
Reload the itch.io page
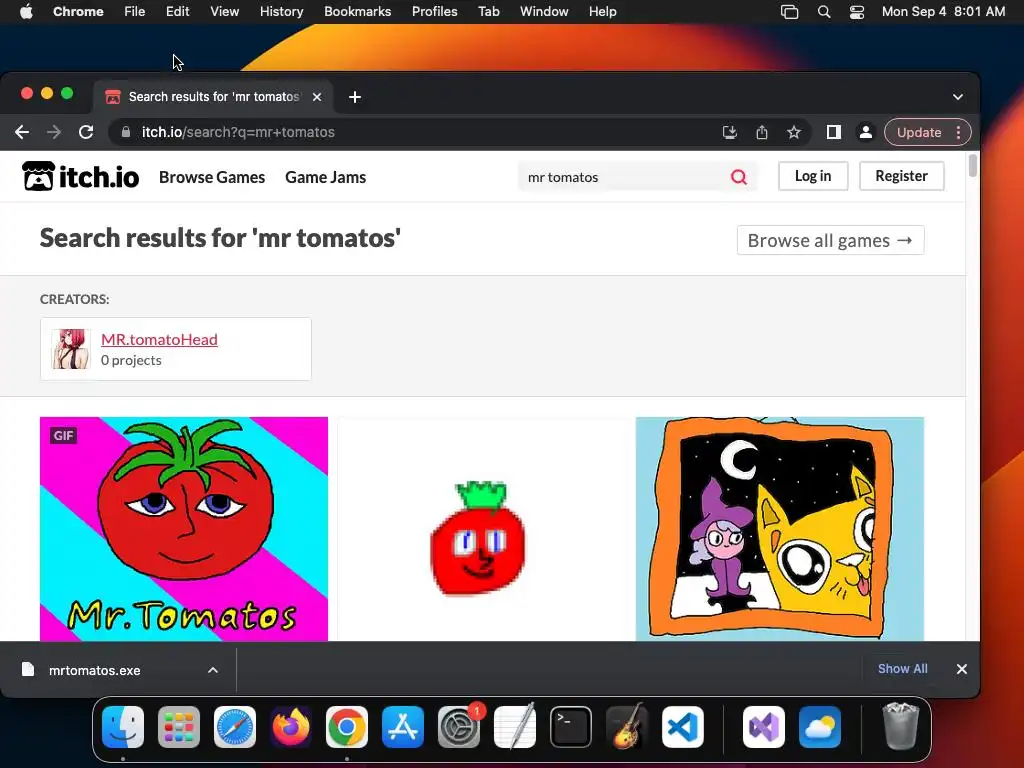86,133
